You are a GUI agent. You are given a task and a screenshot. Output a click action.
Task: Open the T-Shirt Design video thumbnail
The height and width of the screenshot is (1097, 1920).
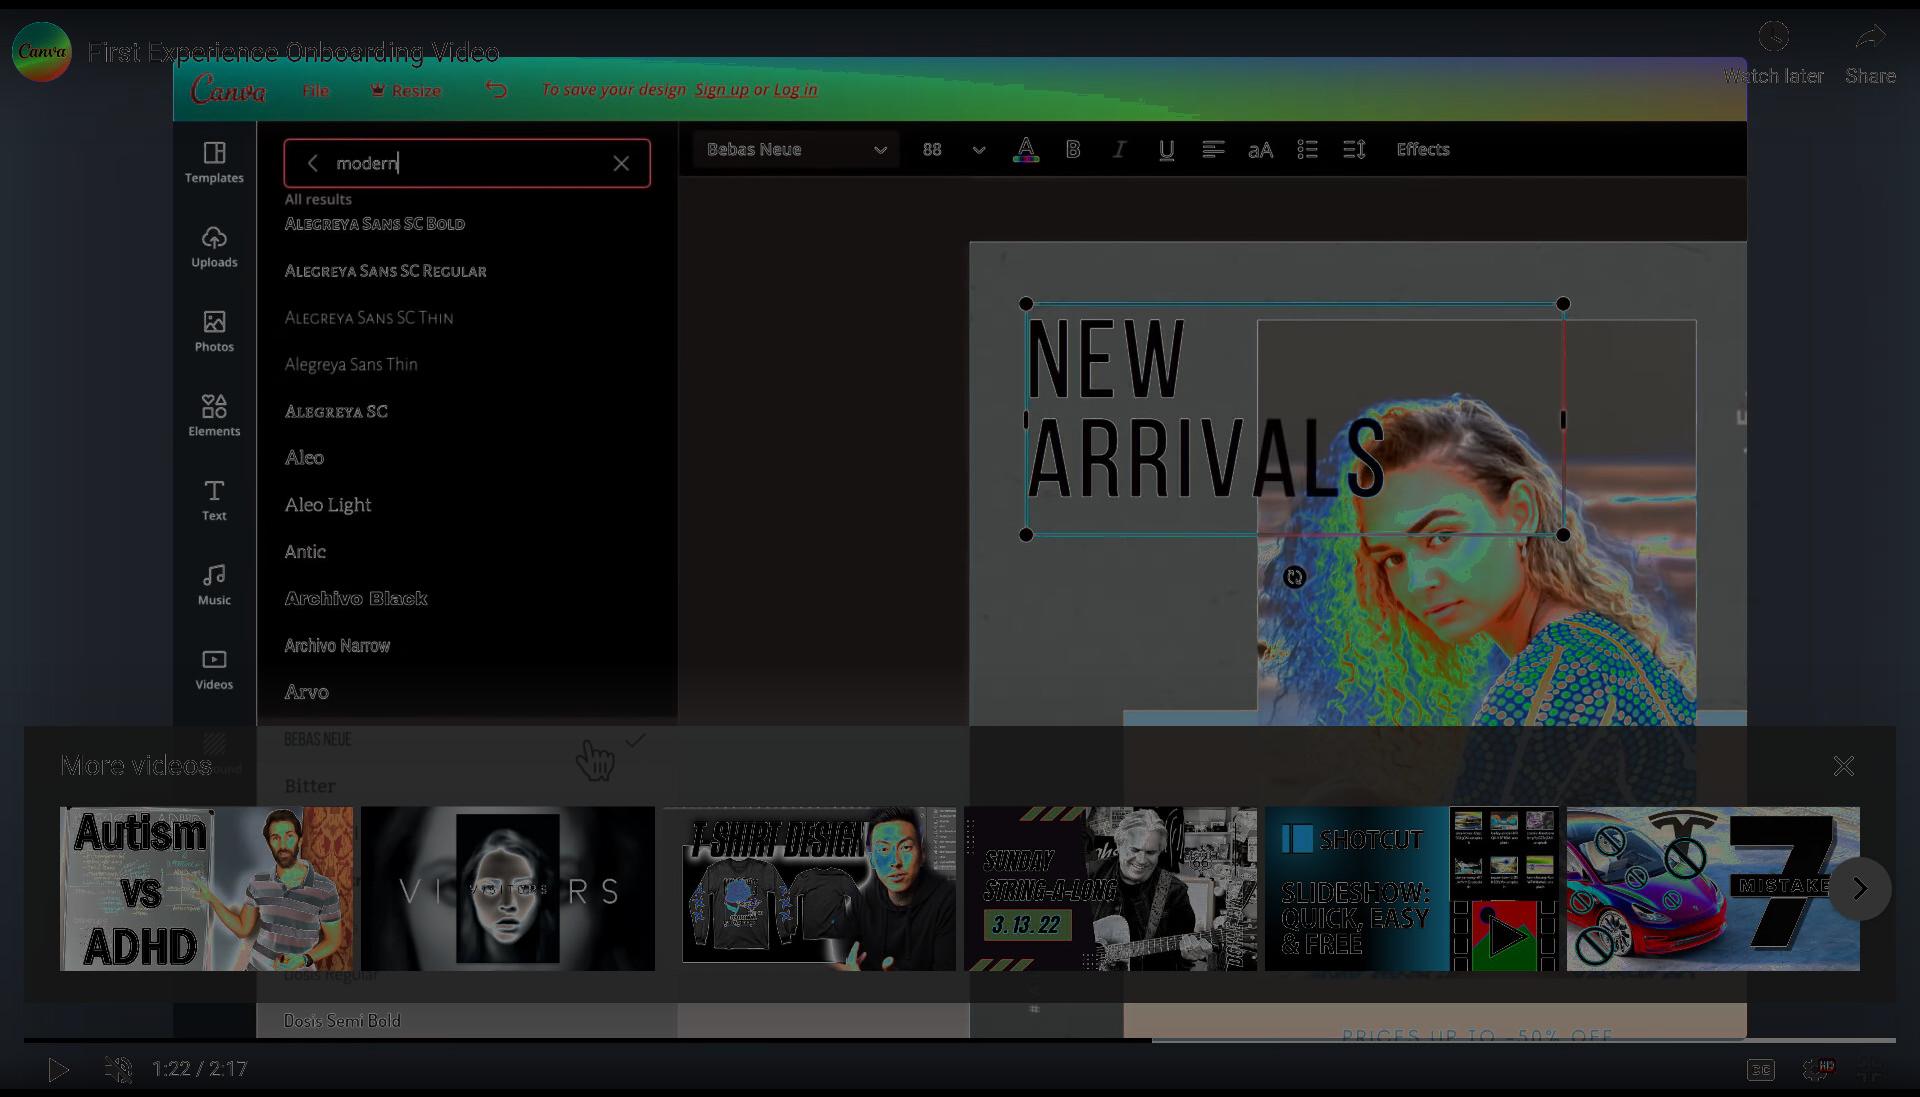809,889
